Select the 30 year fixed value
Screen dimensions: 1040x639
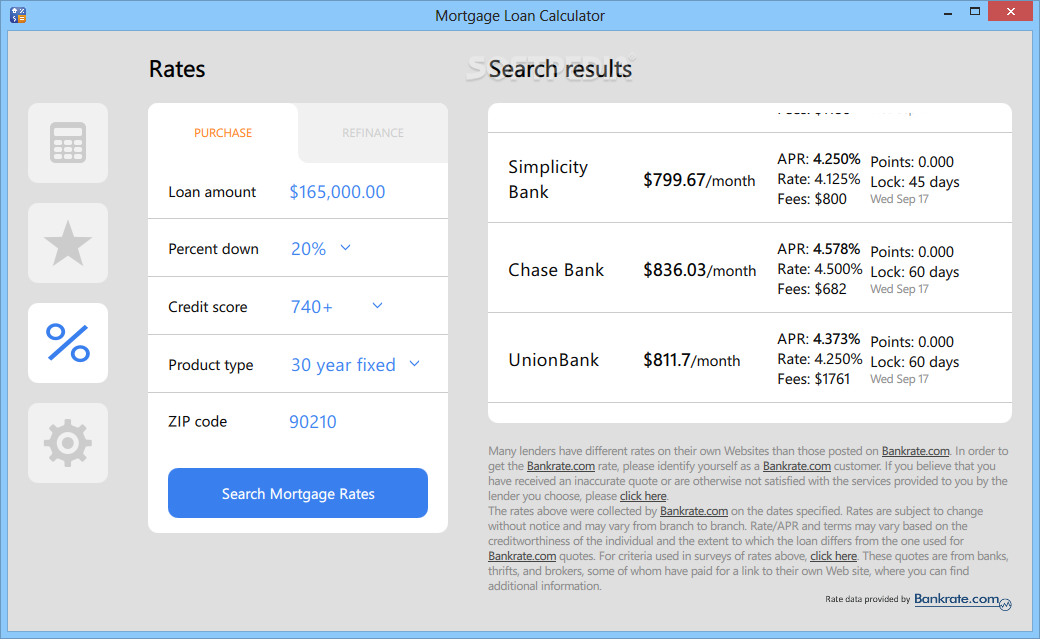343,365
